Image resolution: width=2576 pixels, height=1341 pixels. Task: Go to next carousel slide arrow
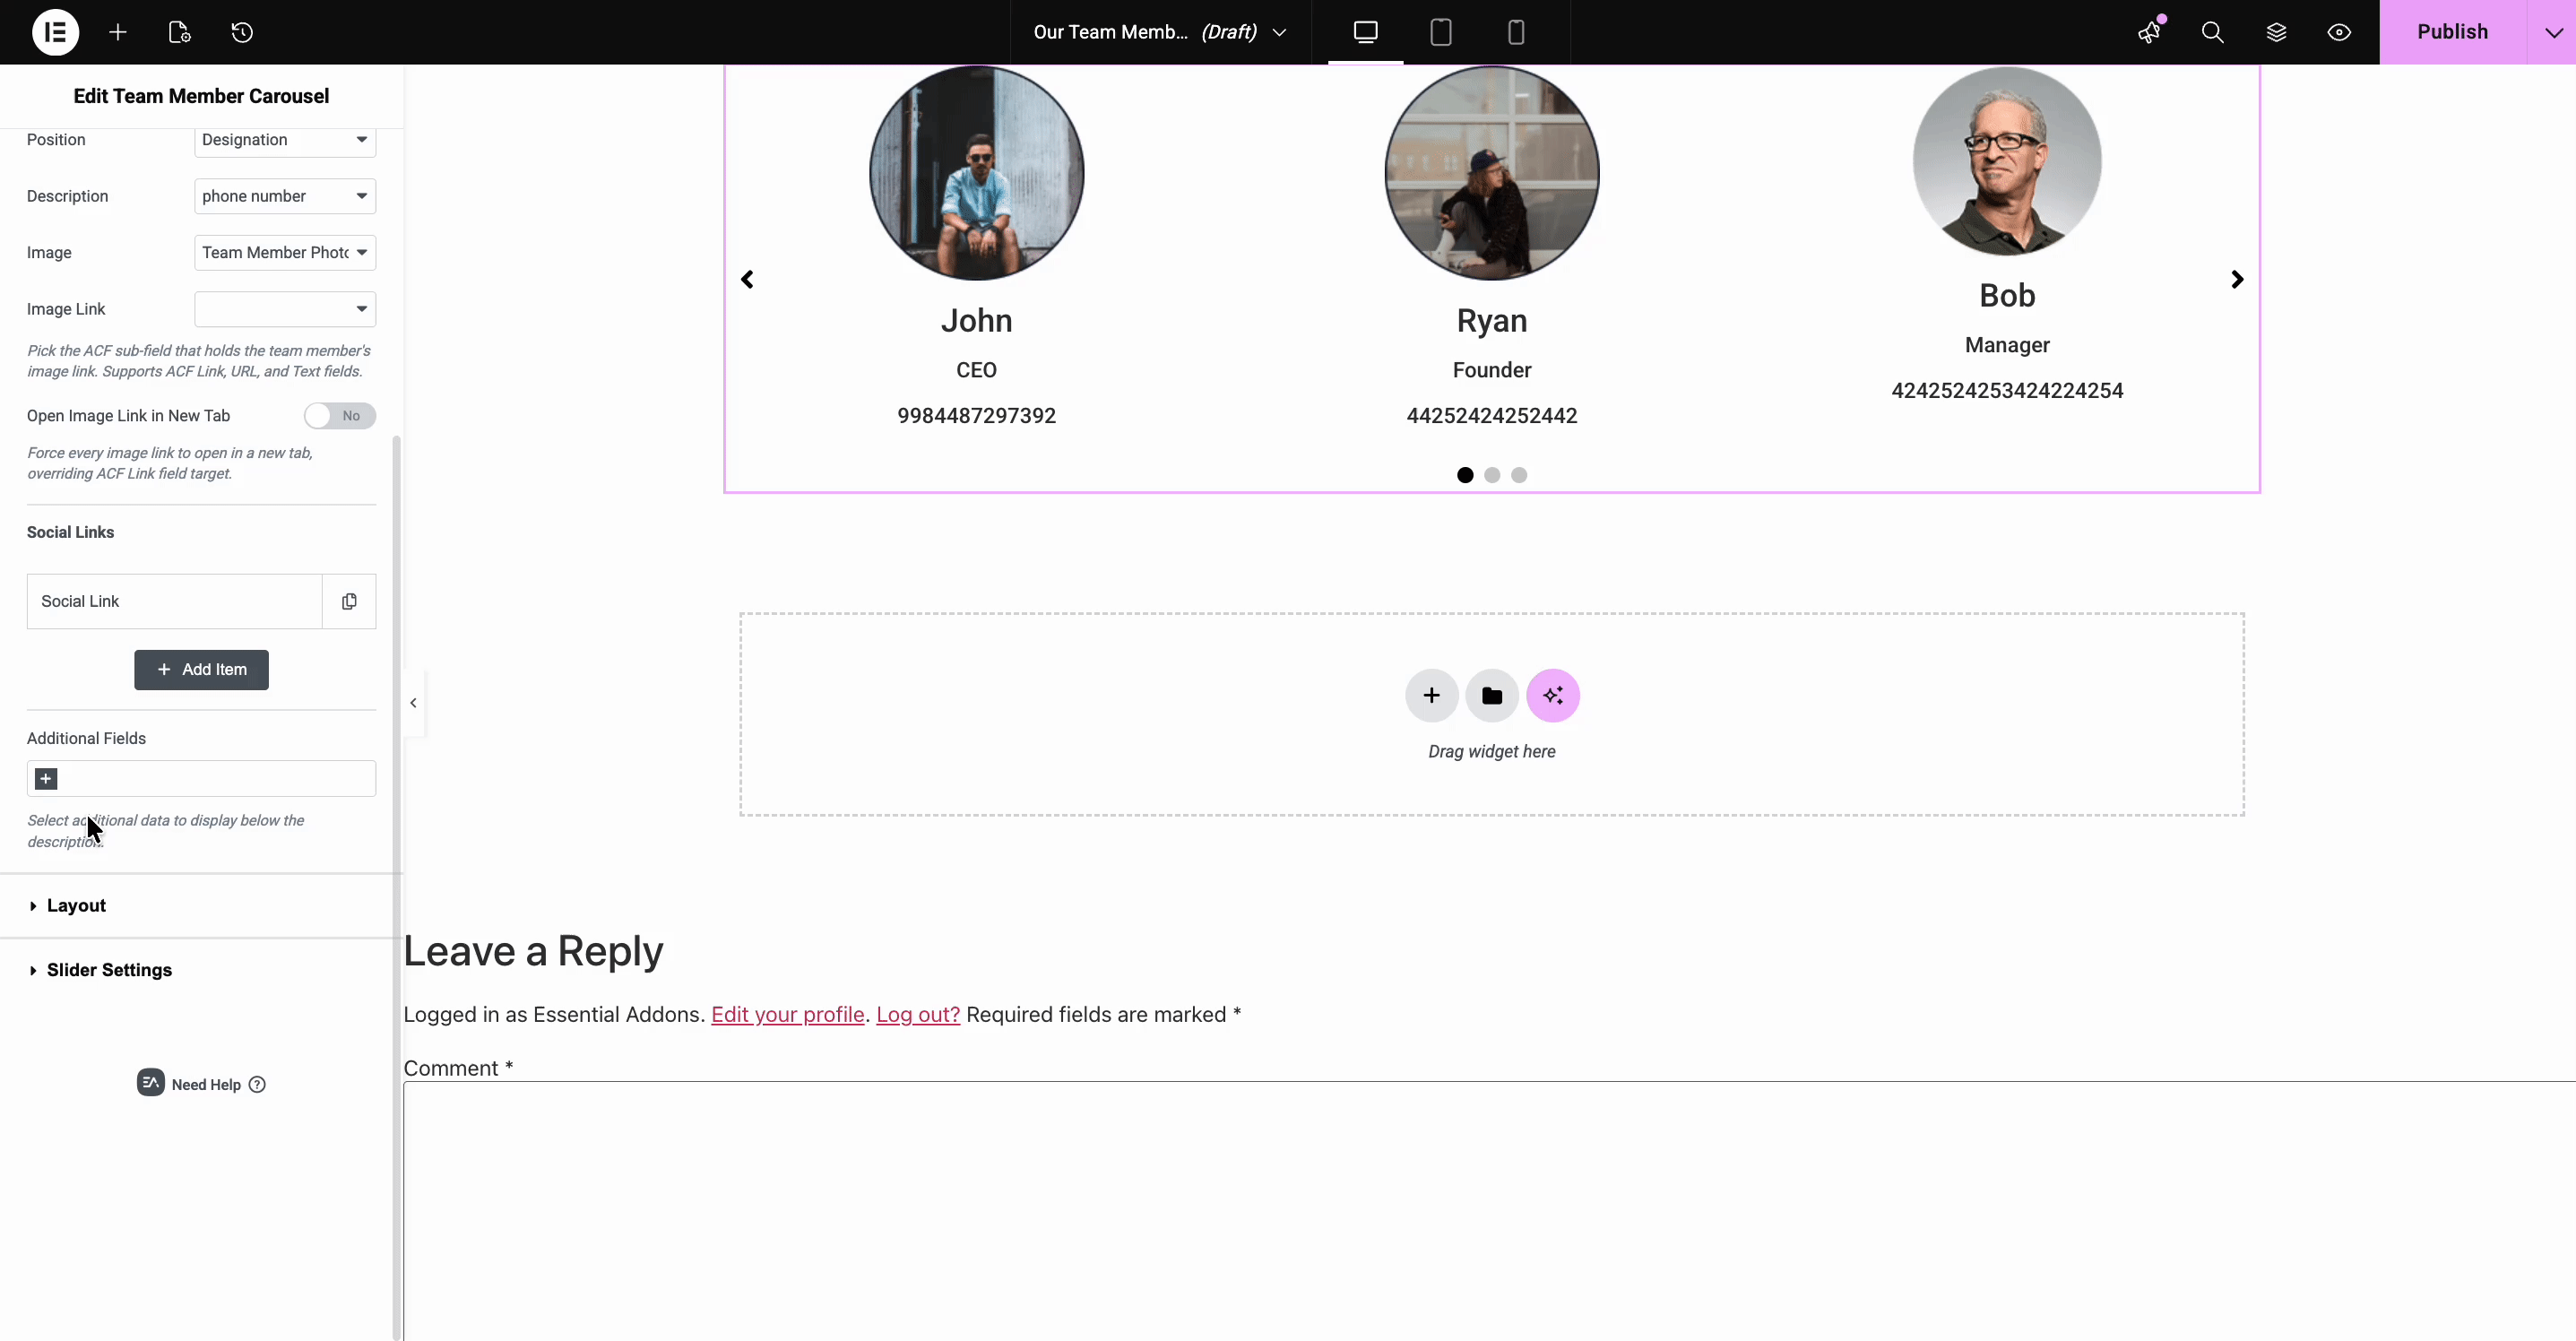click(2238, 279)
